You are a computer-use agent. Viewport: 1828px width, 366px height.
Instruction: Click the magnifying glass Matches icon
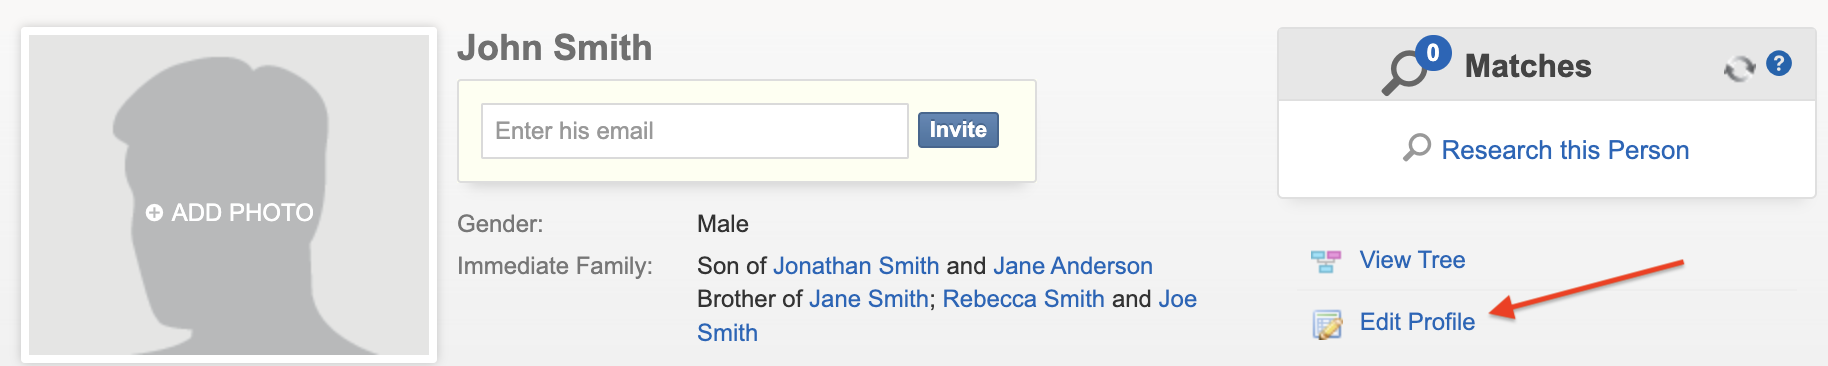pos(1405,71)
